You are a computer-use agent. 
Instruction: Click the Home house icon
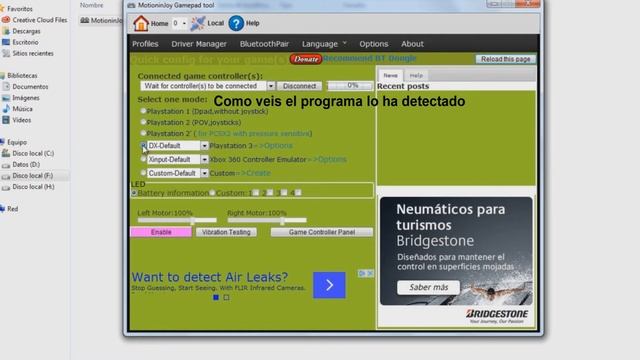141,23
